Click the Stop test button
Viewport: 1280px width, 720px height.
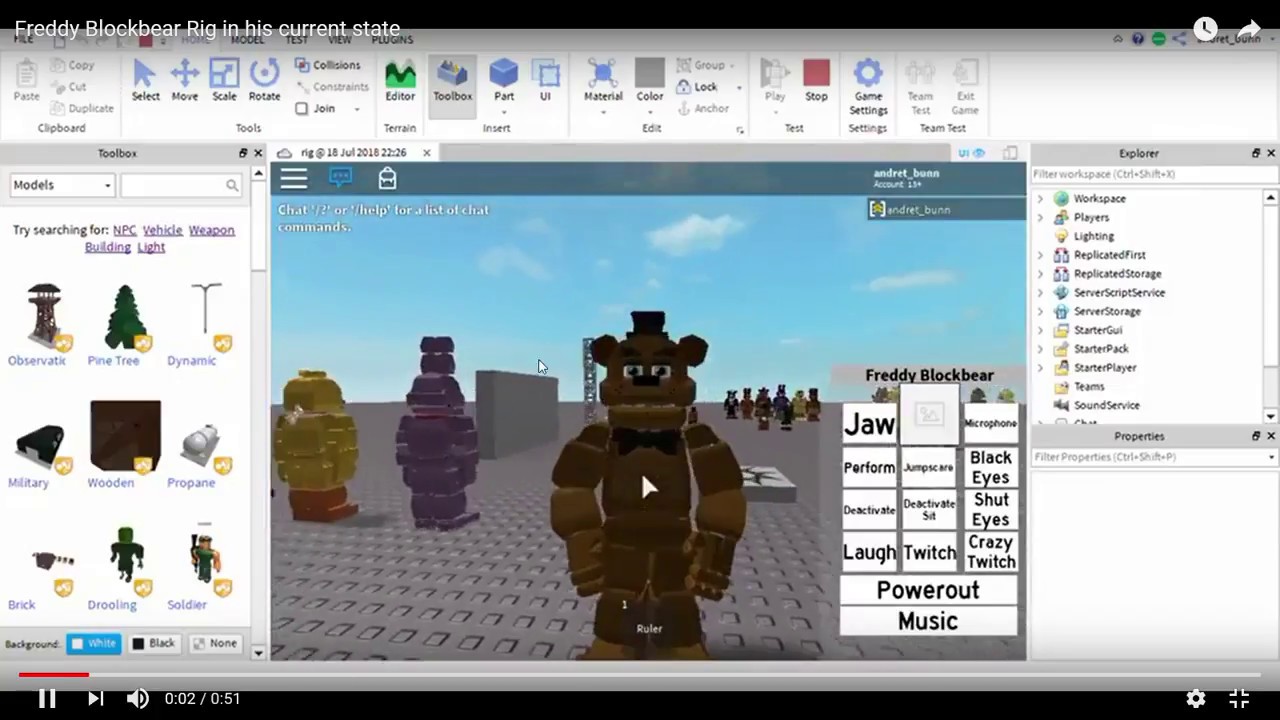(x=816, y=80)
